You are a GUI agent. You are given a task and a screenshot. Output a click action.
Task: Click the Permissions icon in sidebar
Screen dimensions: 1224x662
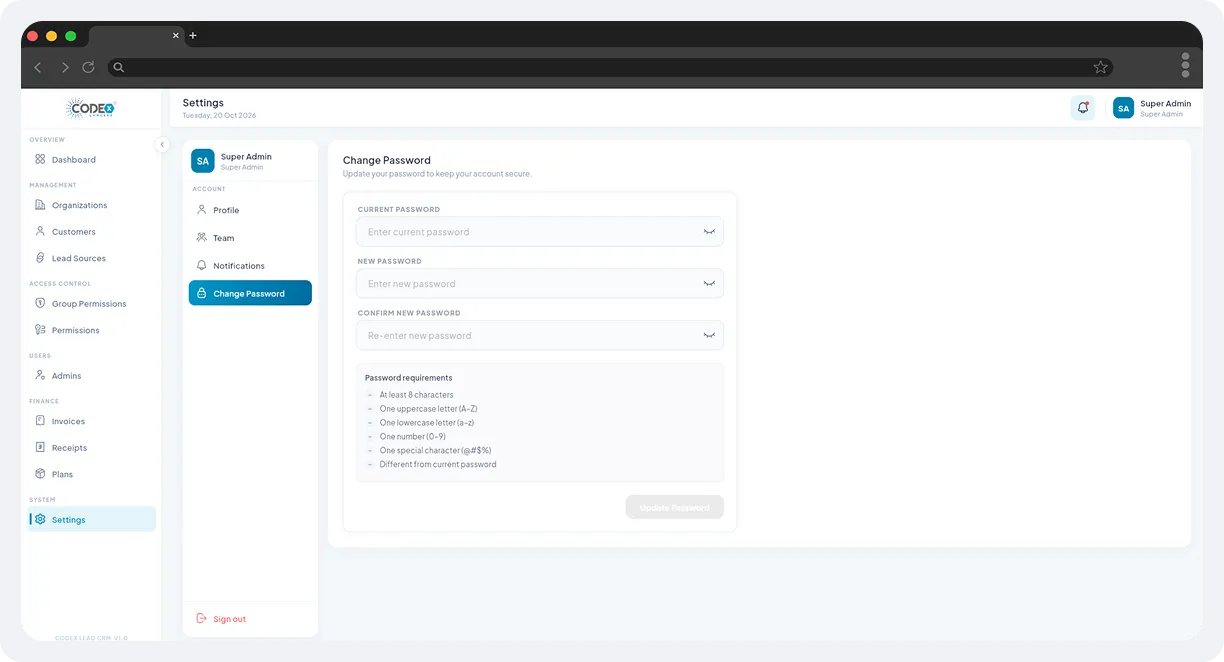click(x=40, y=329)
